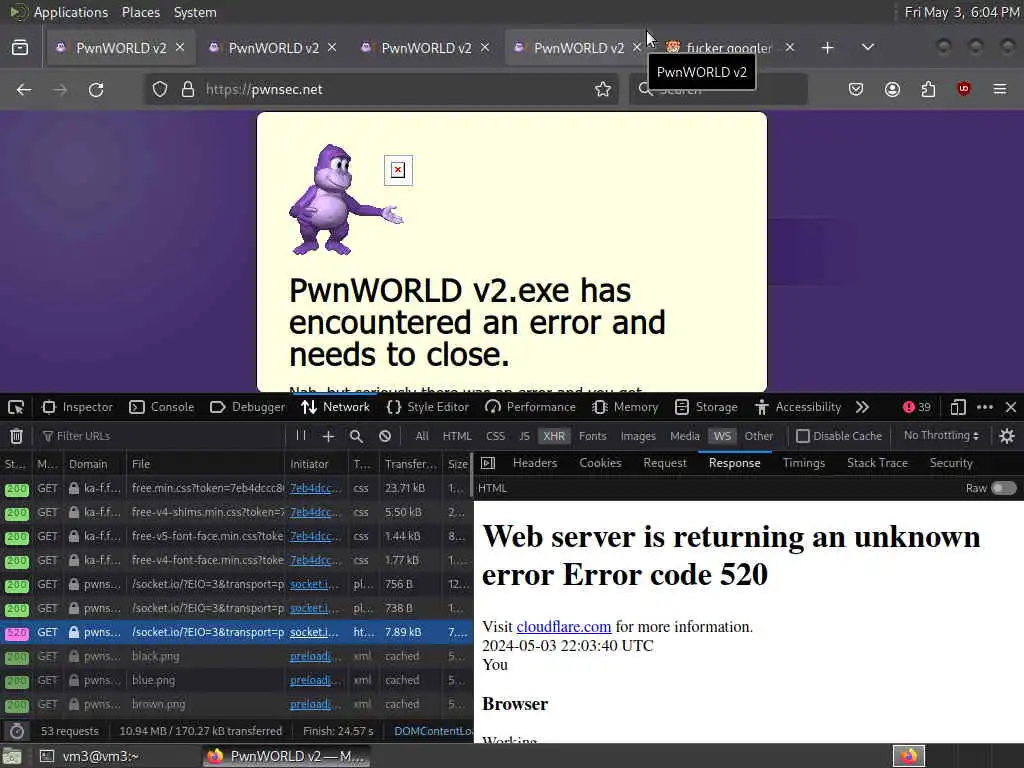The image size is (1024, 768).
Task: Open the Firefox account icon
Action: [892, 89]
